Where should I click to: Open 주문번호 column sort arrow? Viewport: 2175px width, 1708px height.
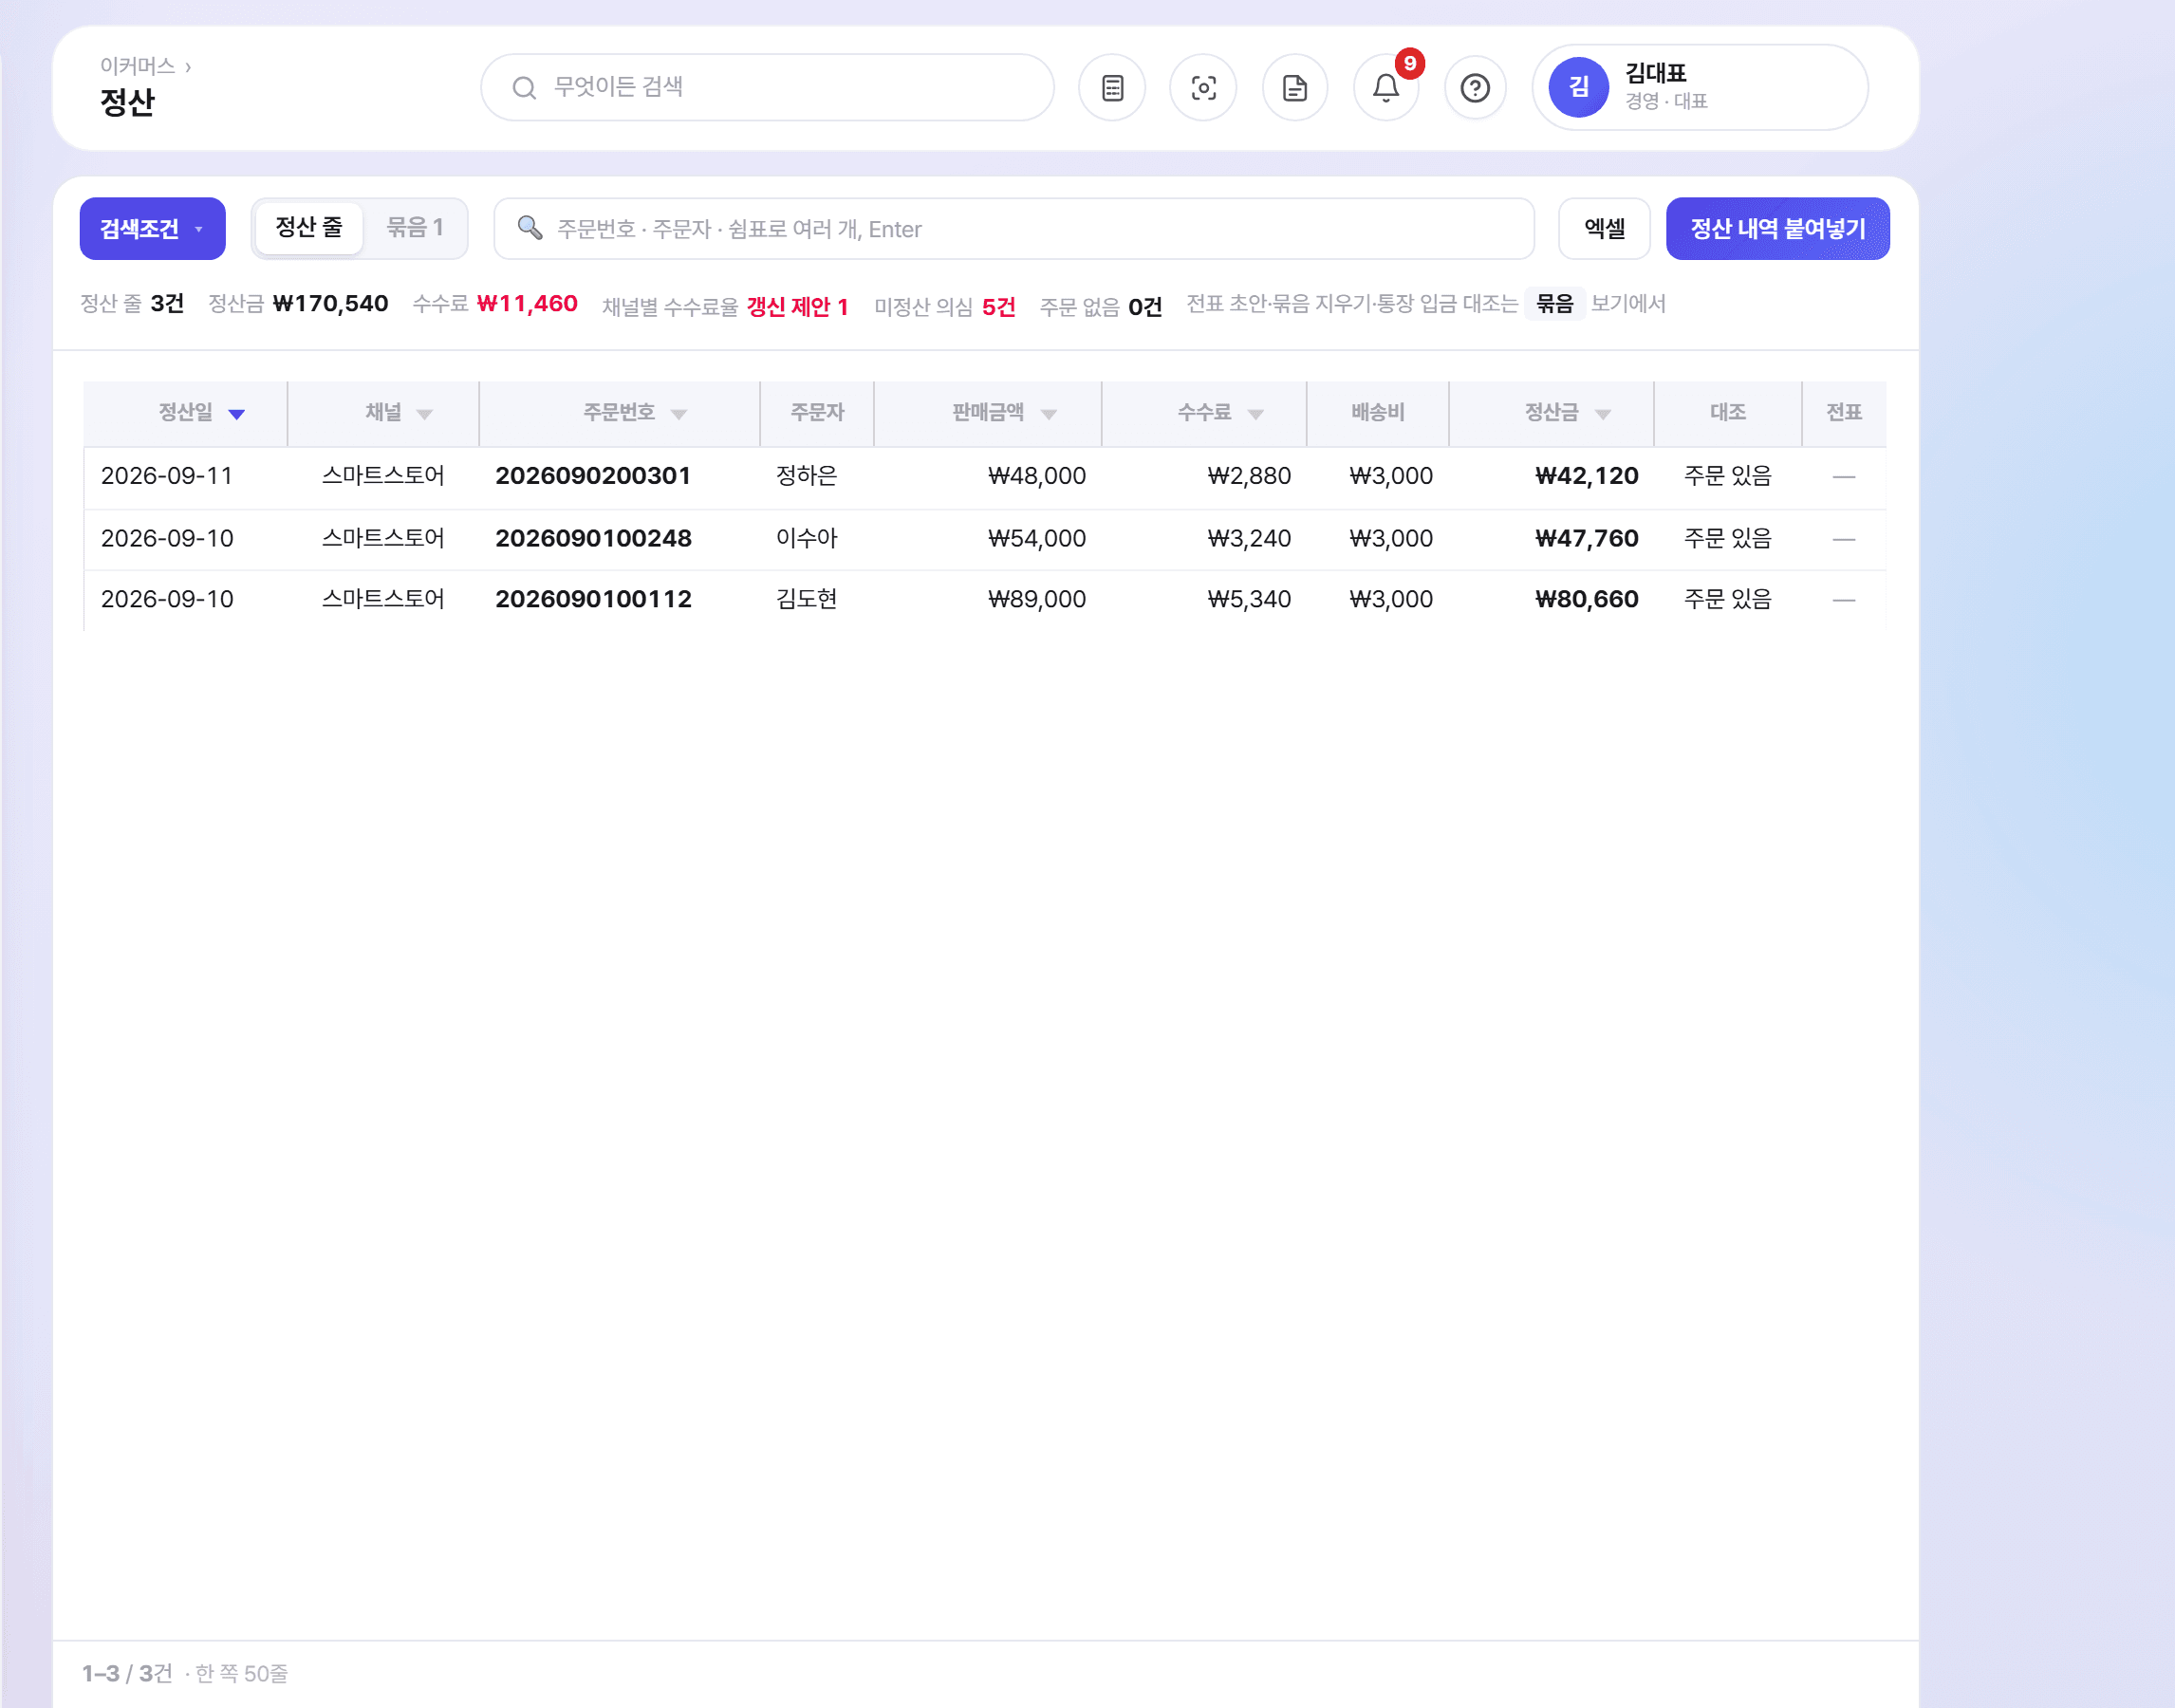(x=679, y=414)
